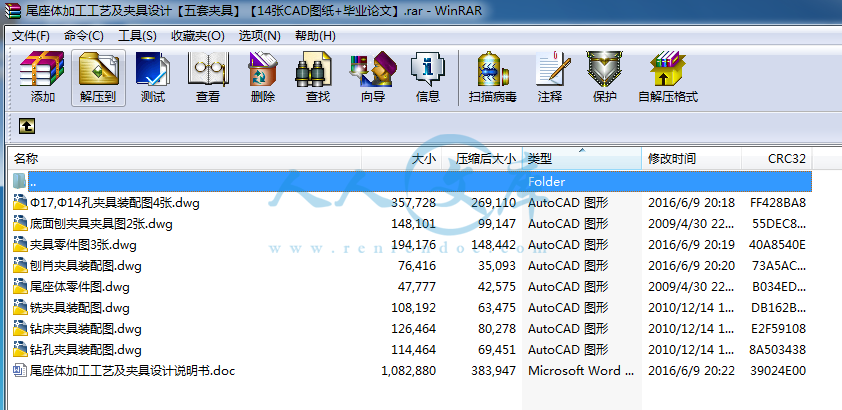Select file name 尾座体加工工艺及夹具设计说明书.doc
This screenshot has width=842, height=410.
tap(132, 371)
